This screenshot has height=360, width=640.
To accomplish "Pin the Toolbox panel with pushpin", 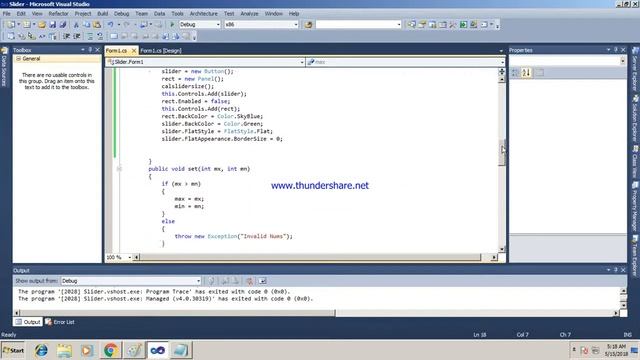I will pyautogui.click(x=90, y=50).
